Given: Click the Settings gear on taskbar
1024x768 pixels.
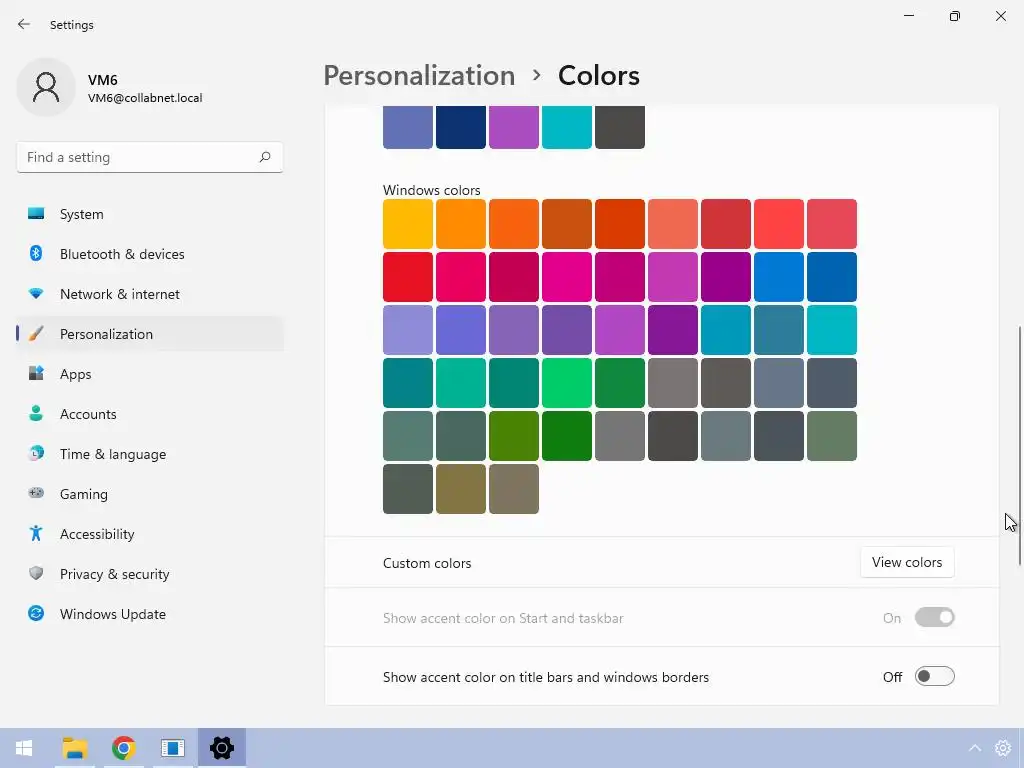Looking at the screenshot, I should tap(222, 748).
